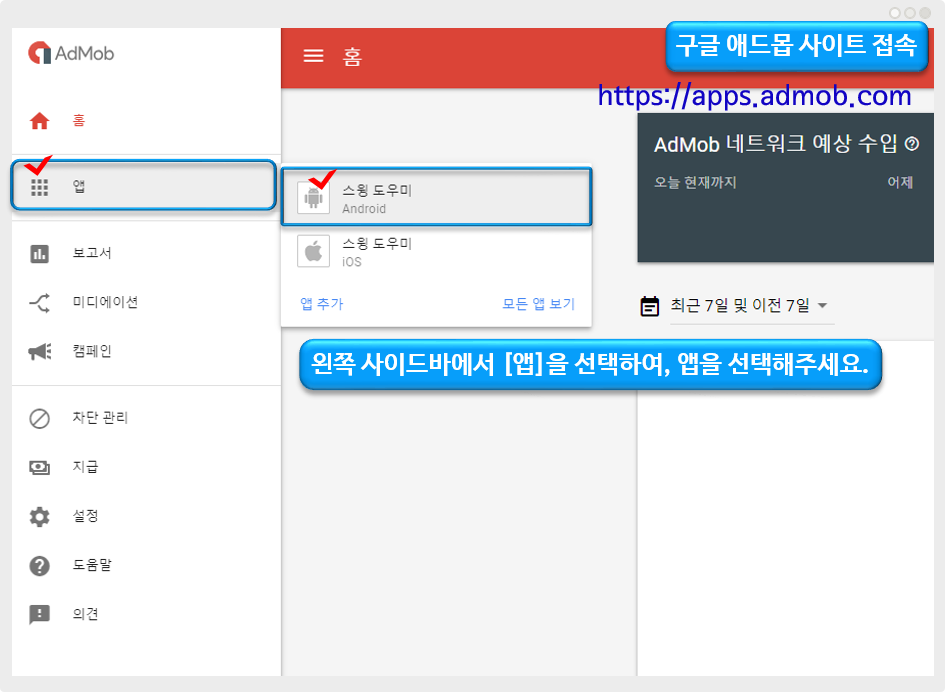Select the Mediation (미디에이션) arrows icon
Image resolution: width=945 pixels, height=692 pixels.
click(39, 302)
